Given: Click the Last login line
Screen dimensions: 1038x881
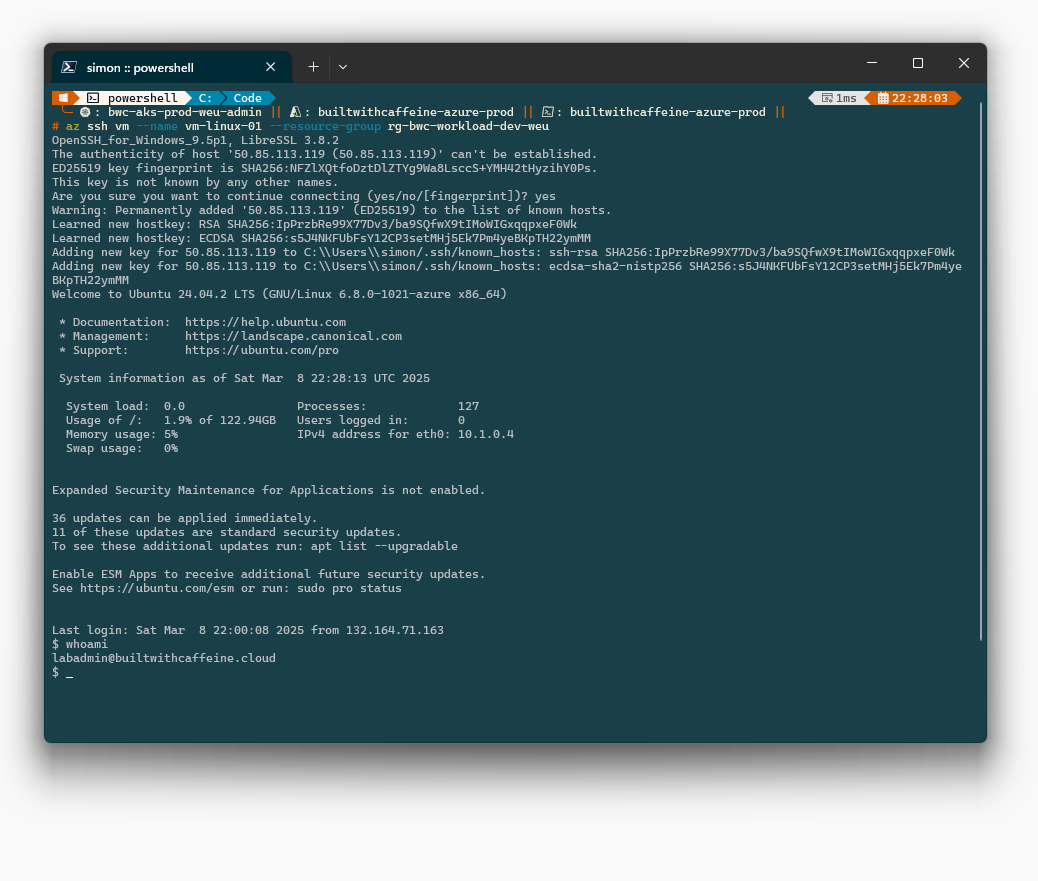Looking at the screenshot, I should tap(248, 630).
